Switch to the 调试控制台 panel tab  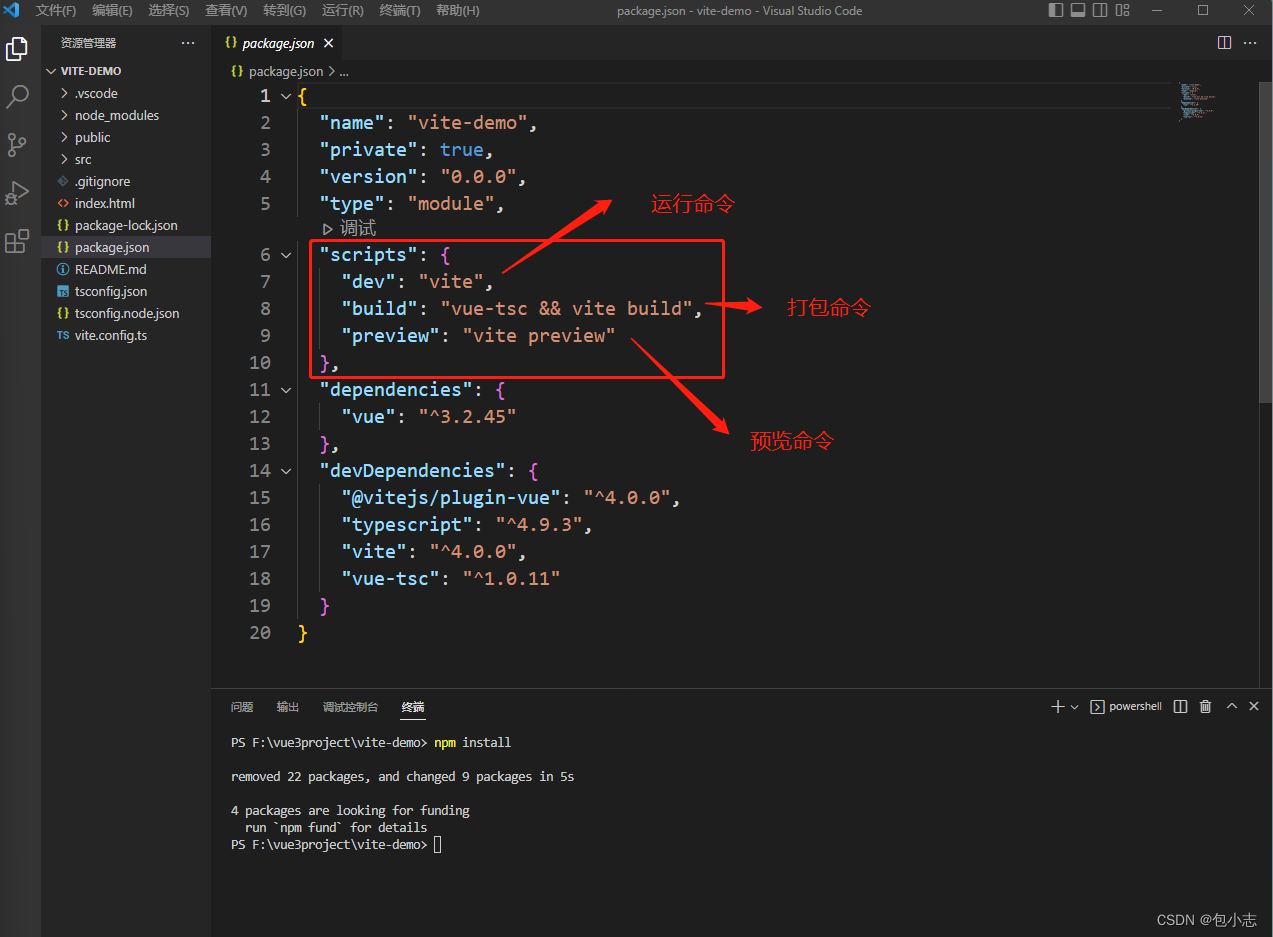(350, 707)
